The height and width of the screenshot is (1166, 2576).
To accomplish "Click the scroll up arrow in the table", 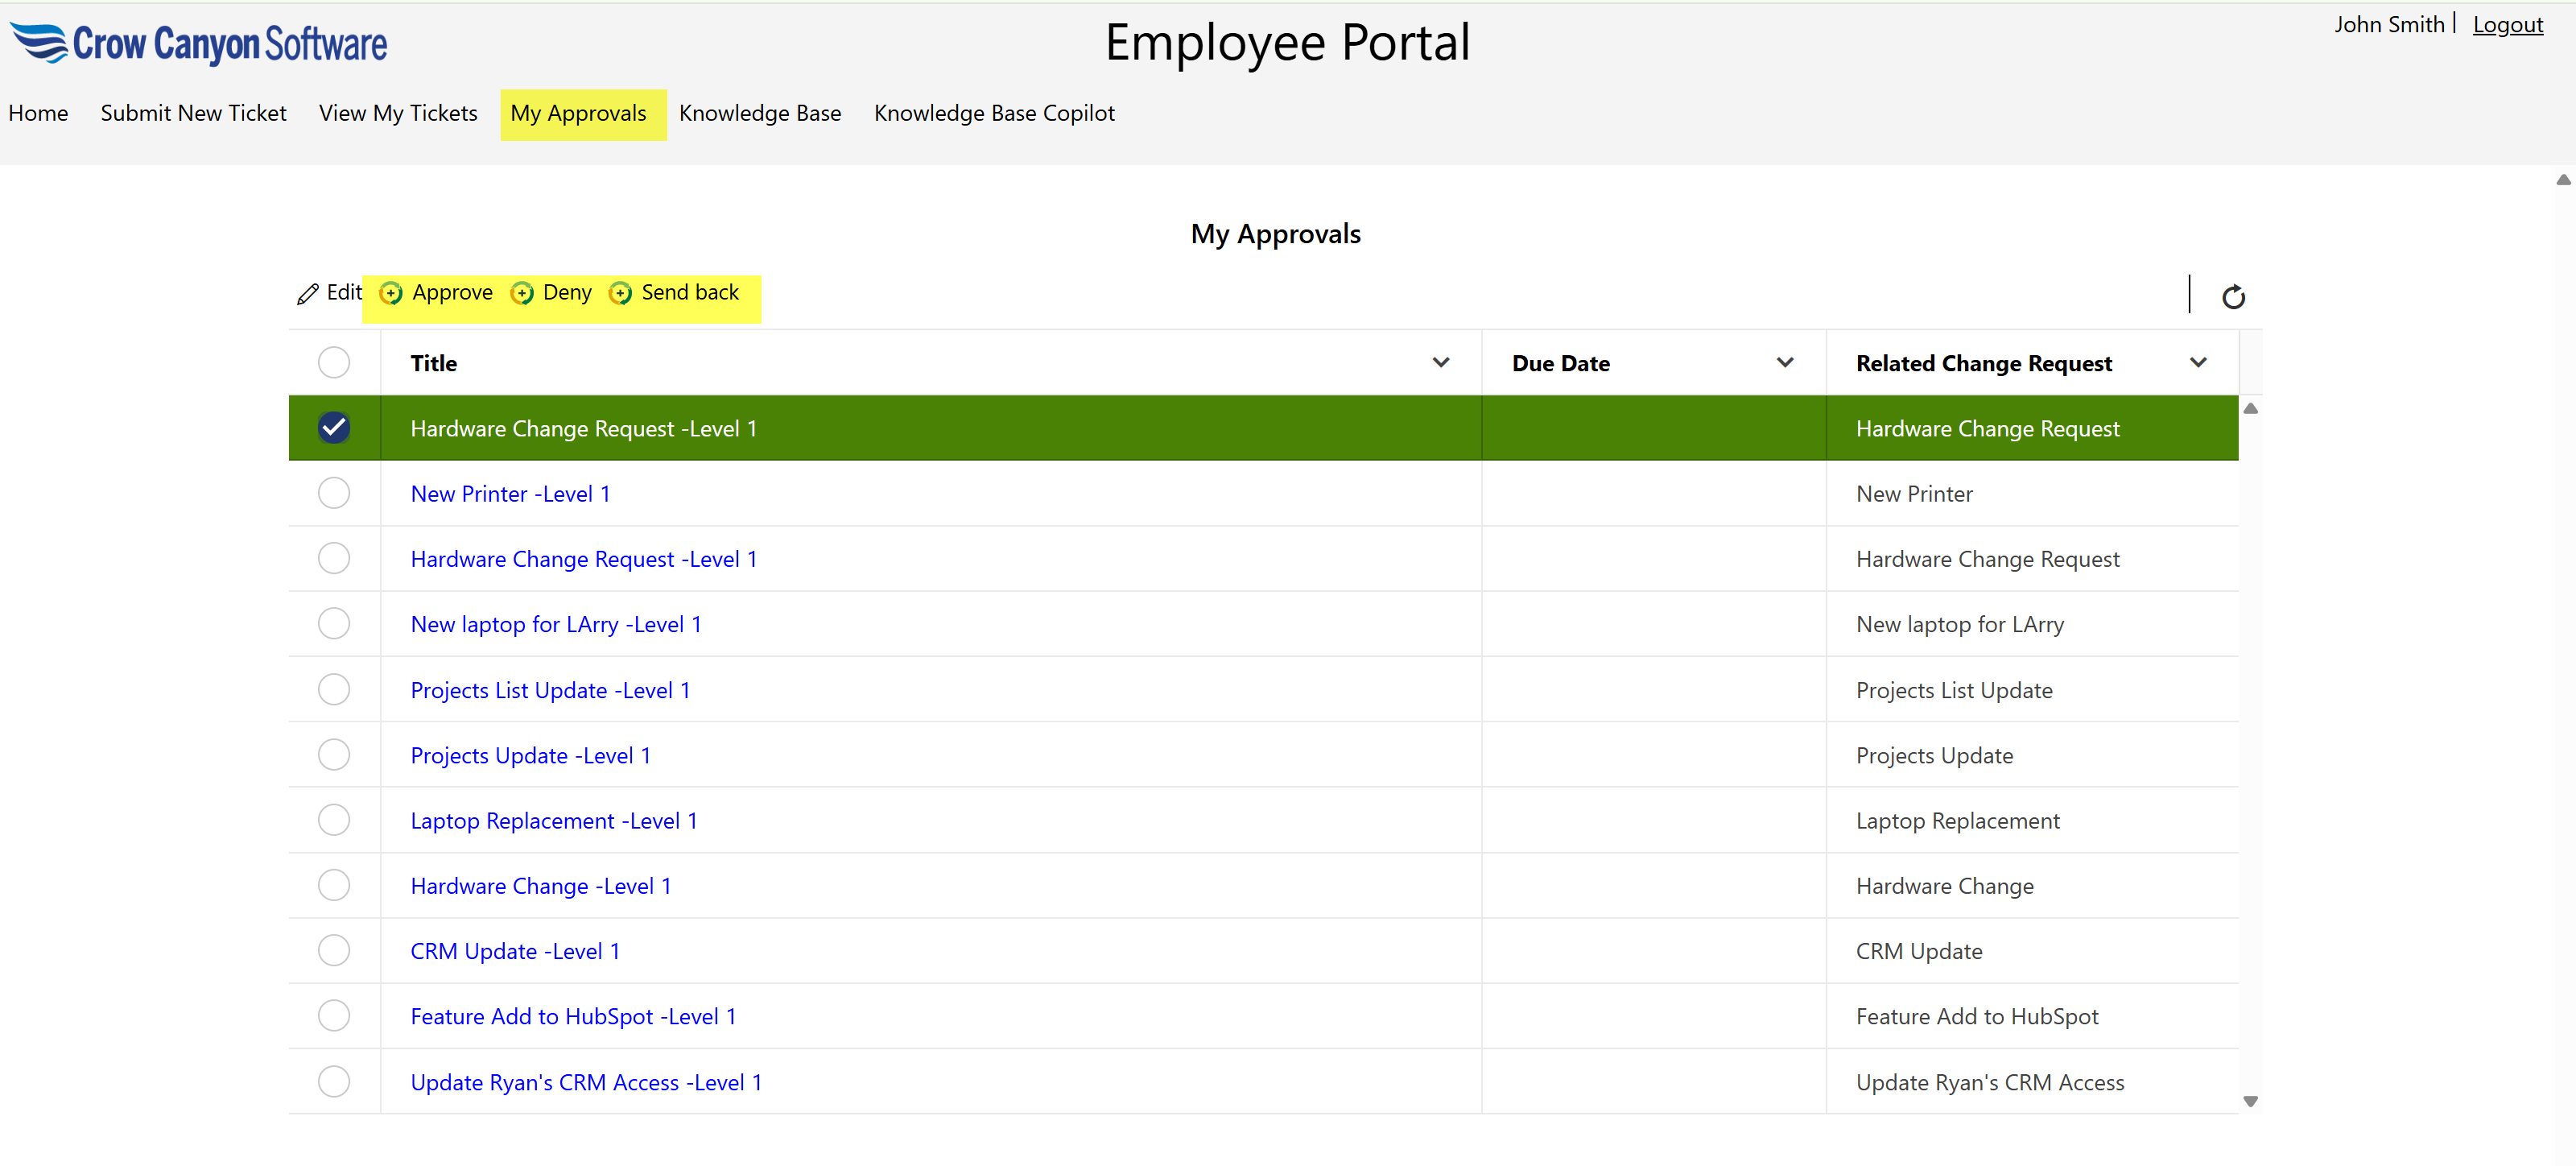I will [2250, 408].
